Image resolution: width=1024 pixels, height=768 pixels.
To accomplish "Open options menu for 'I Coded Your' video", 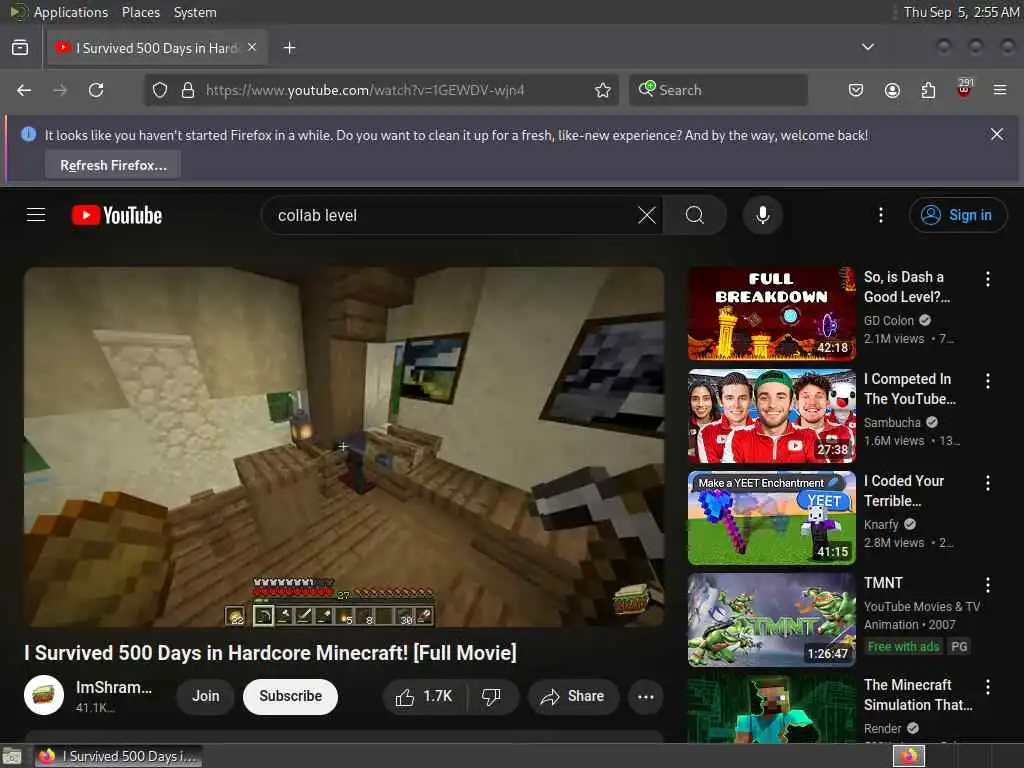I will click(987, 483).
